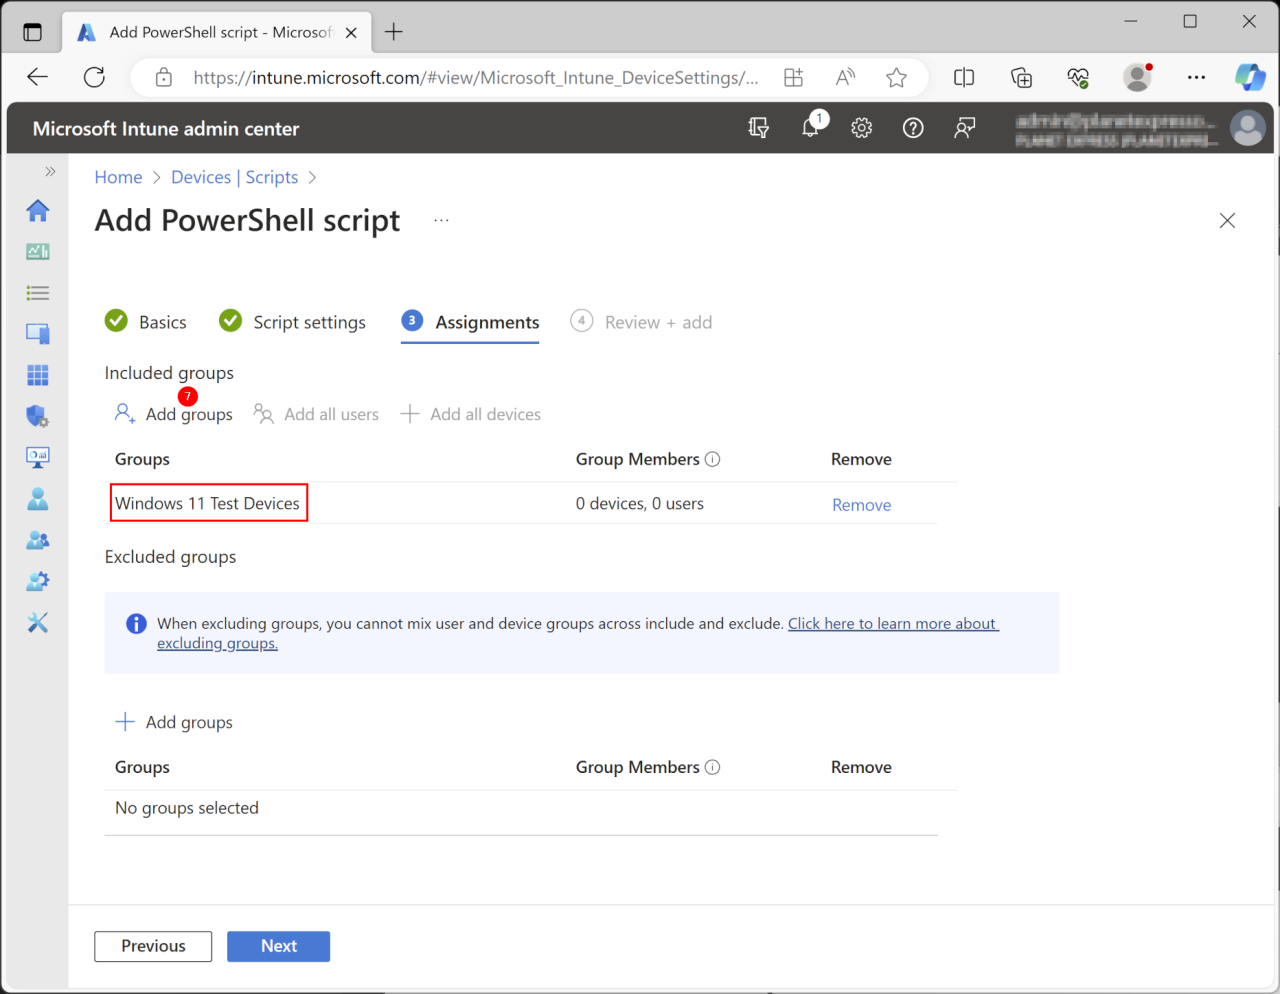Add groups under Excluded groups

174,722
